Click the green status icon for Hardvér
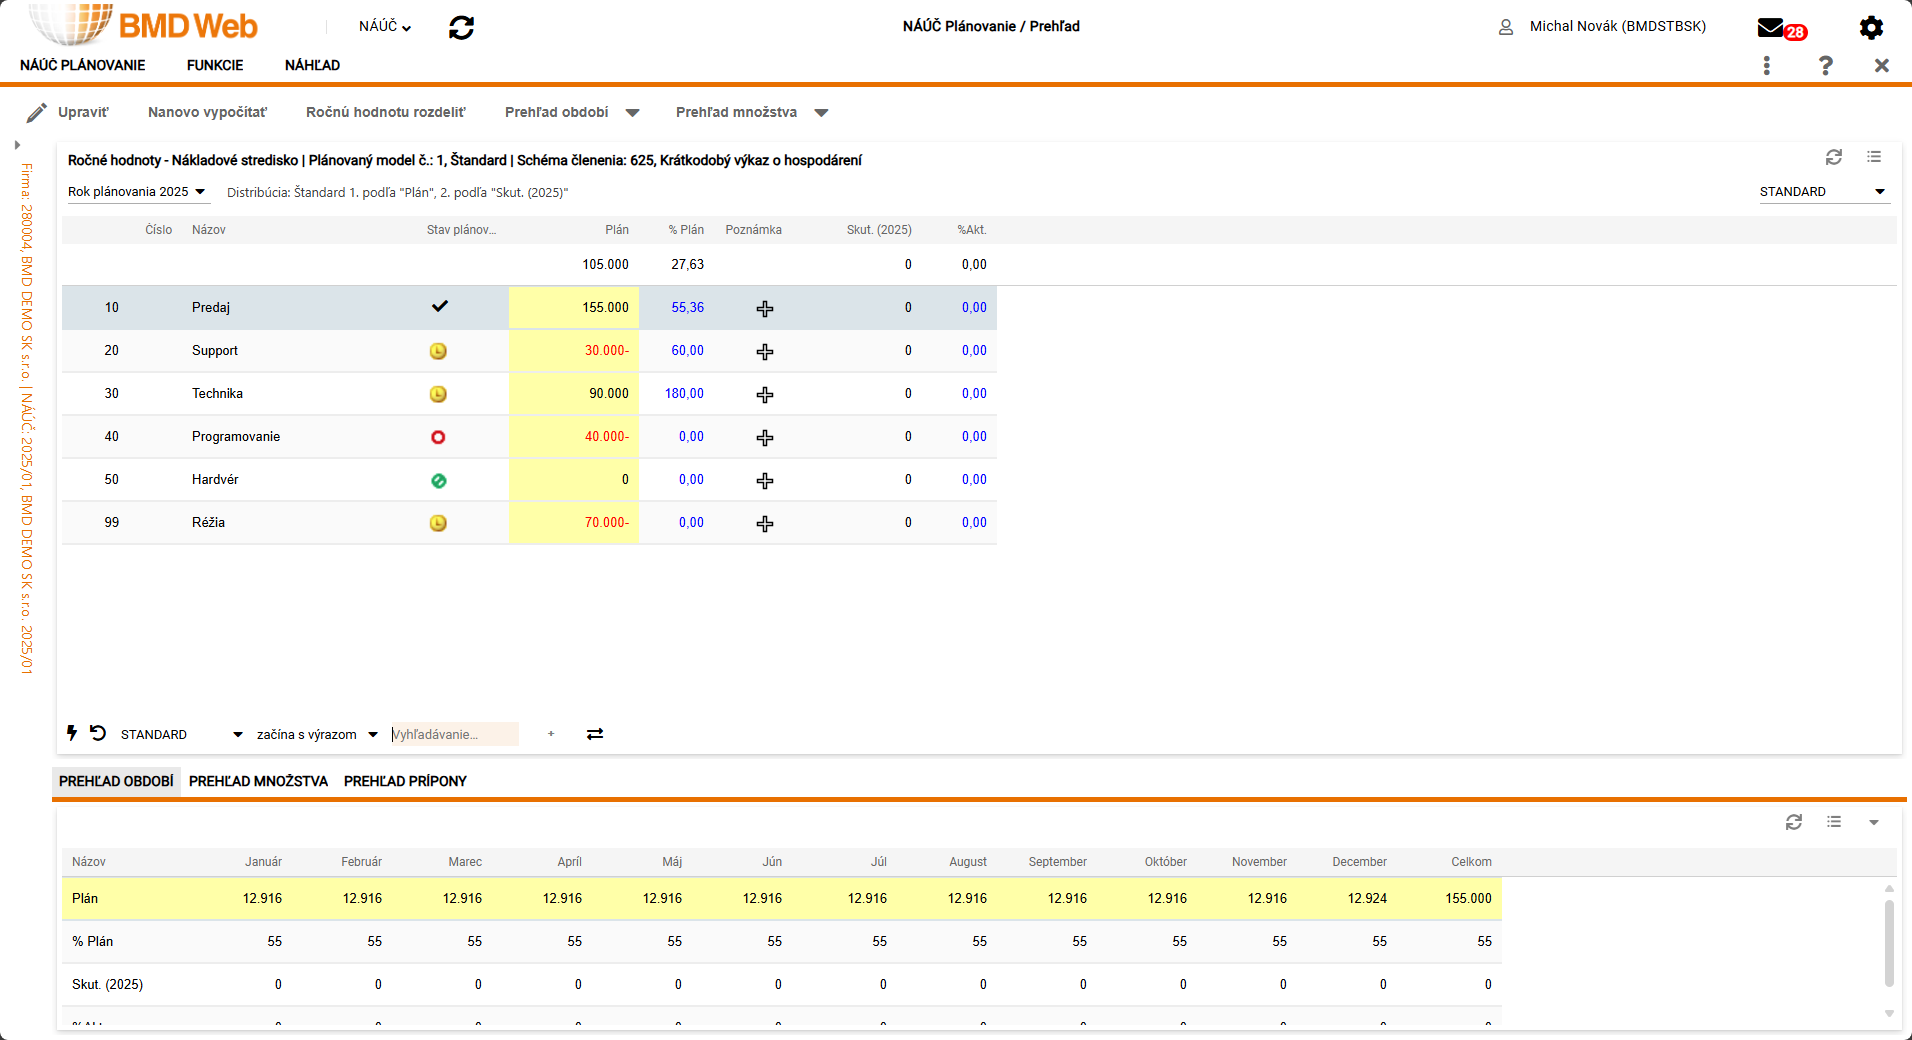Viewport: 1912px width, 1040px height. [x=438, y=481]
